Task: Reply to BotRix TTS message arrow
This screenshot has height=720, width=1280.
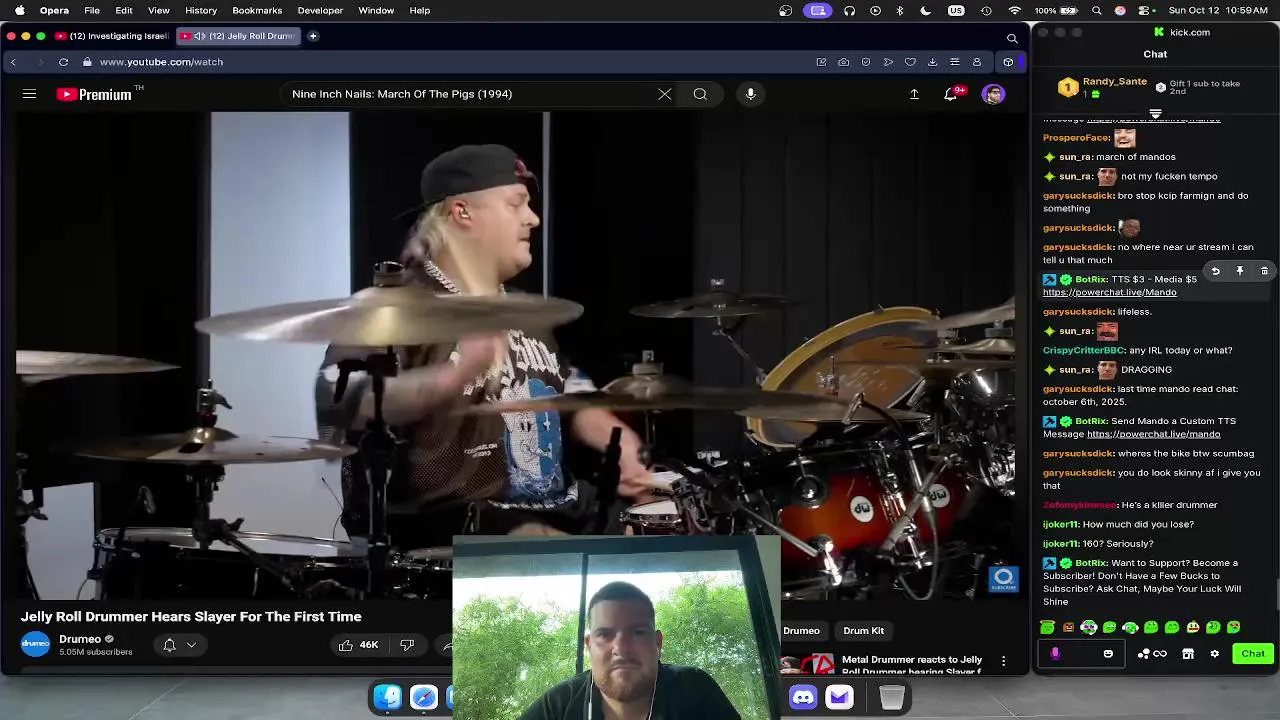Action: (x=1216, y=271)
